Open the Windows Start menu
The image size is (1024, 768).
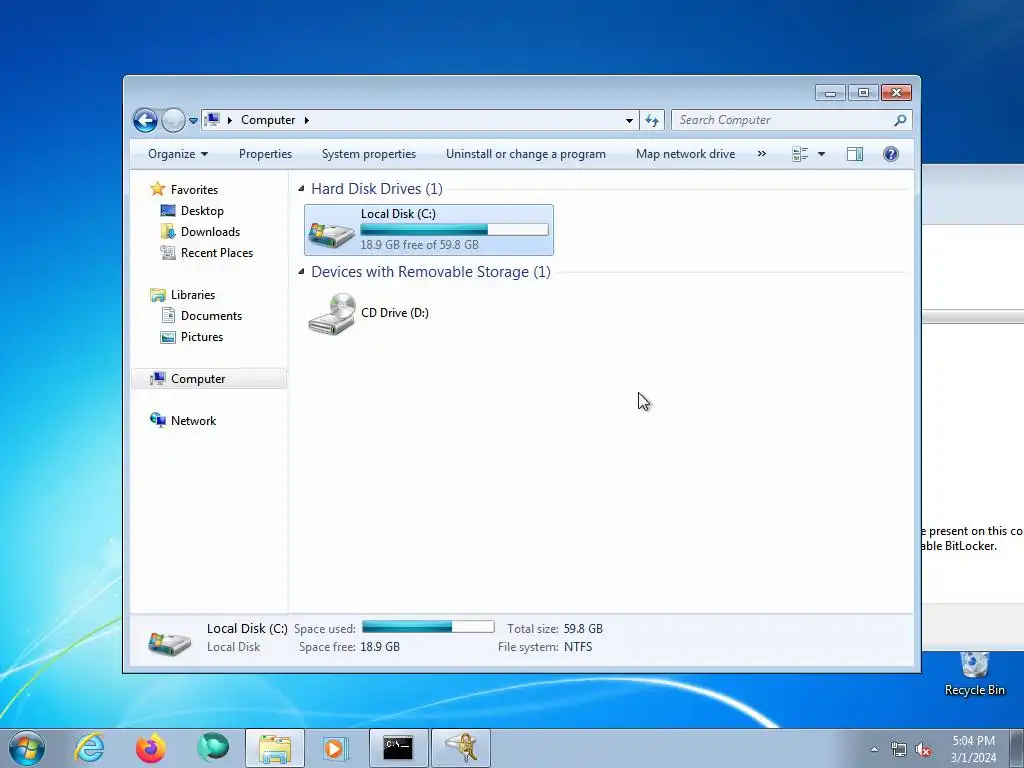[27, 748]
